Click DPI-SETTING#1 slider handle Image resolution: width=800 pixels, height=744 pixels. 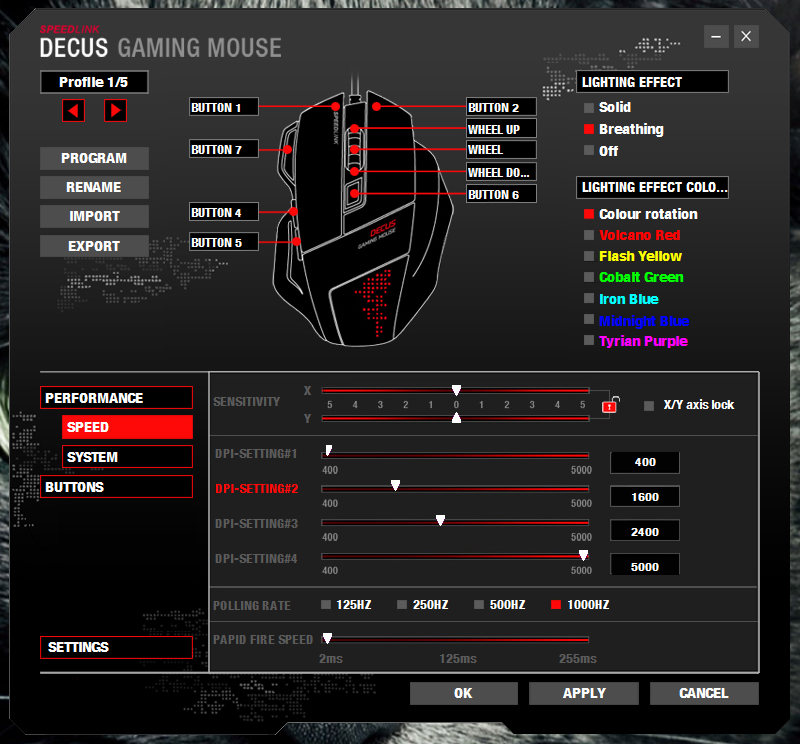[x=329, y=450]
